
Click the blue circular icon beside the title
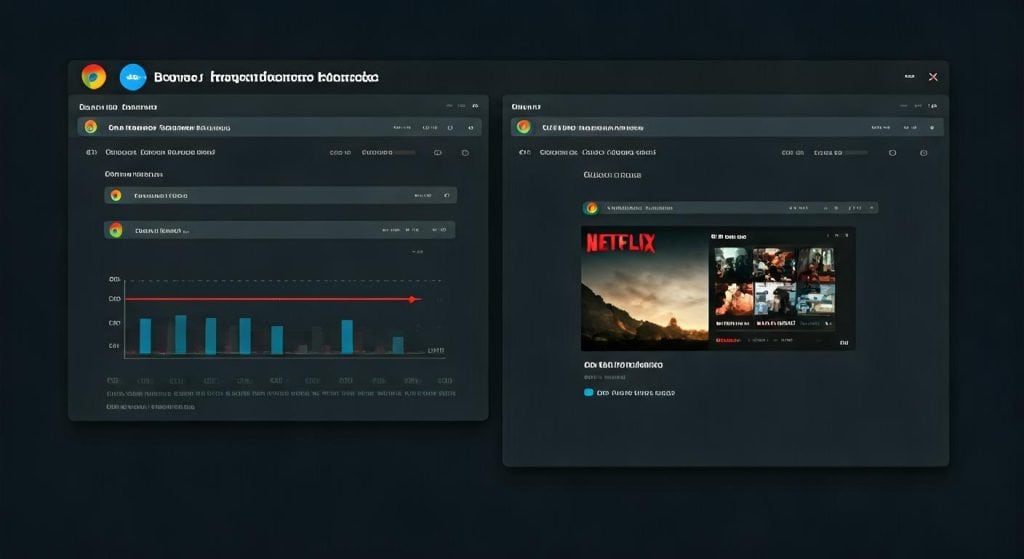[133, 77]
